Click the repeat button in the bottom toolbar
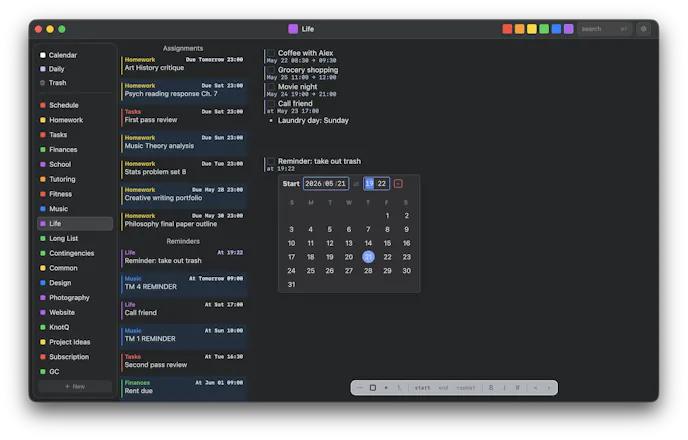 (466, 388)
